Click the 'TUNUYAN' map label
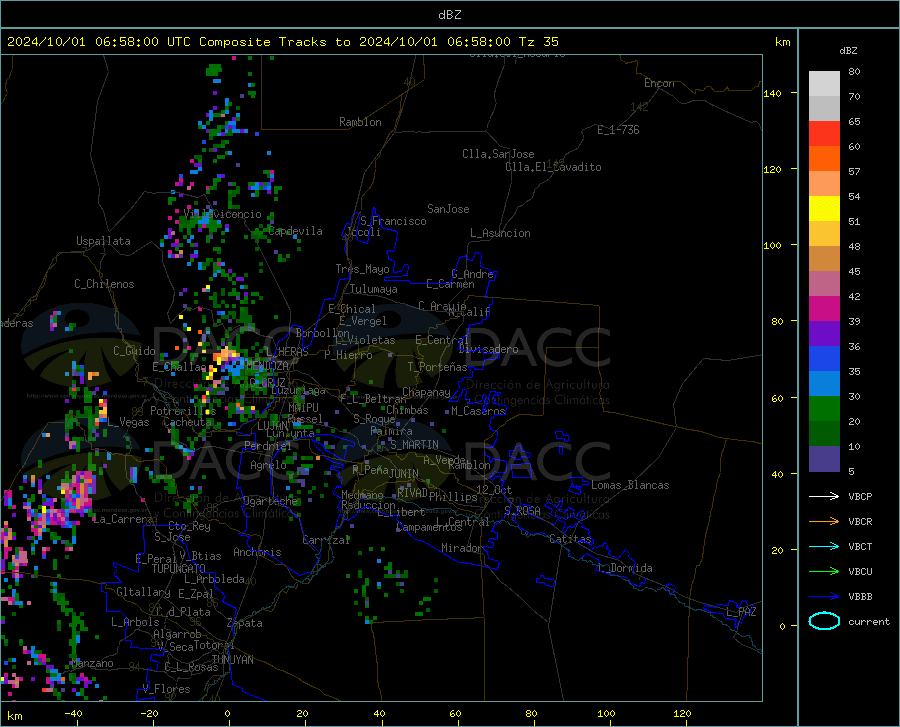Screen dimensions: 900x727 tap(232, 659)
